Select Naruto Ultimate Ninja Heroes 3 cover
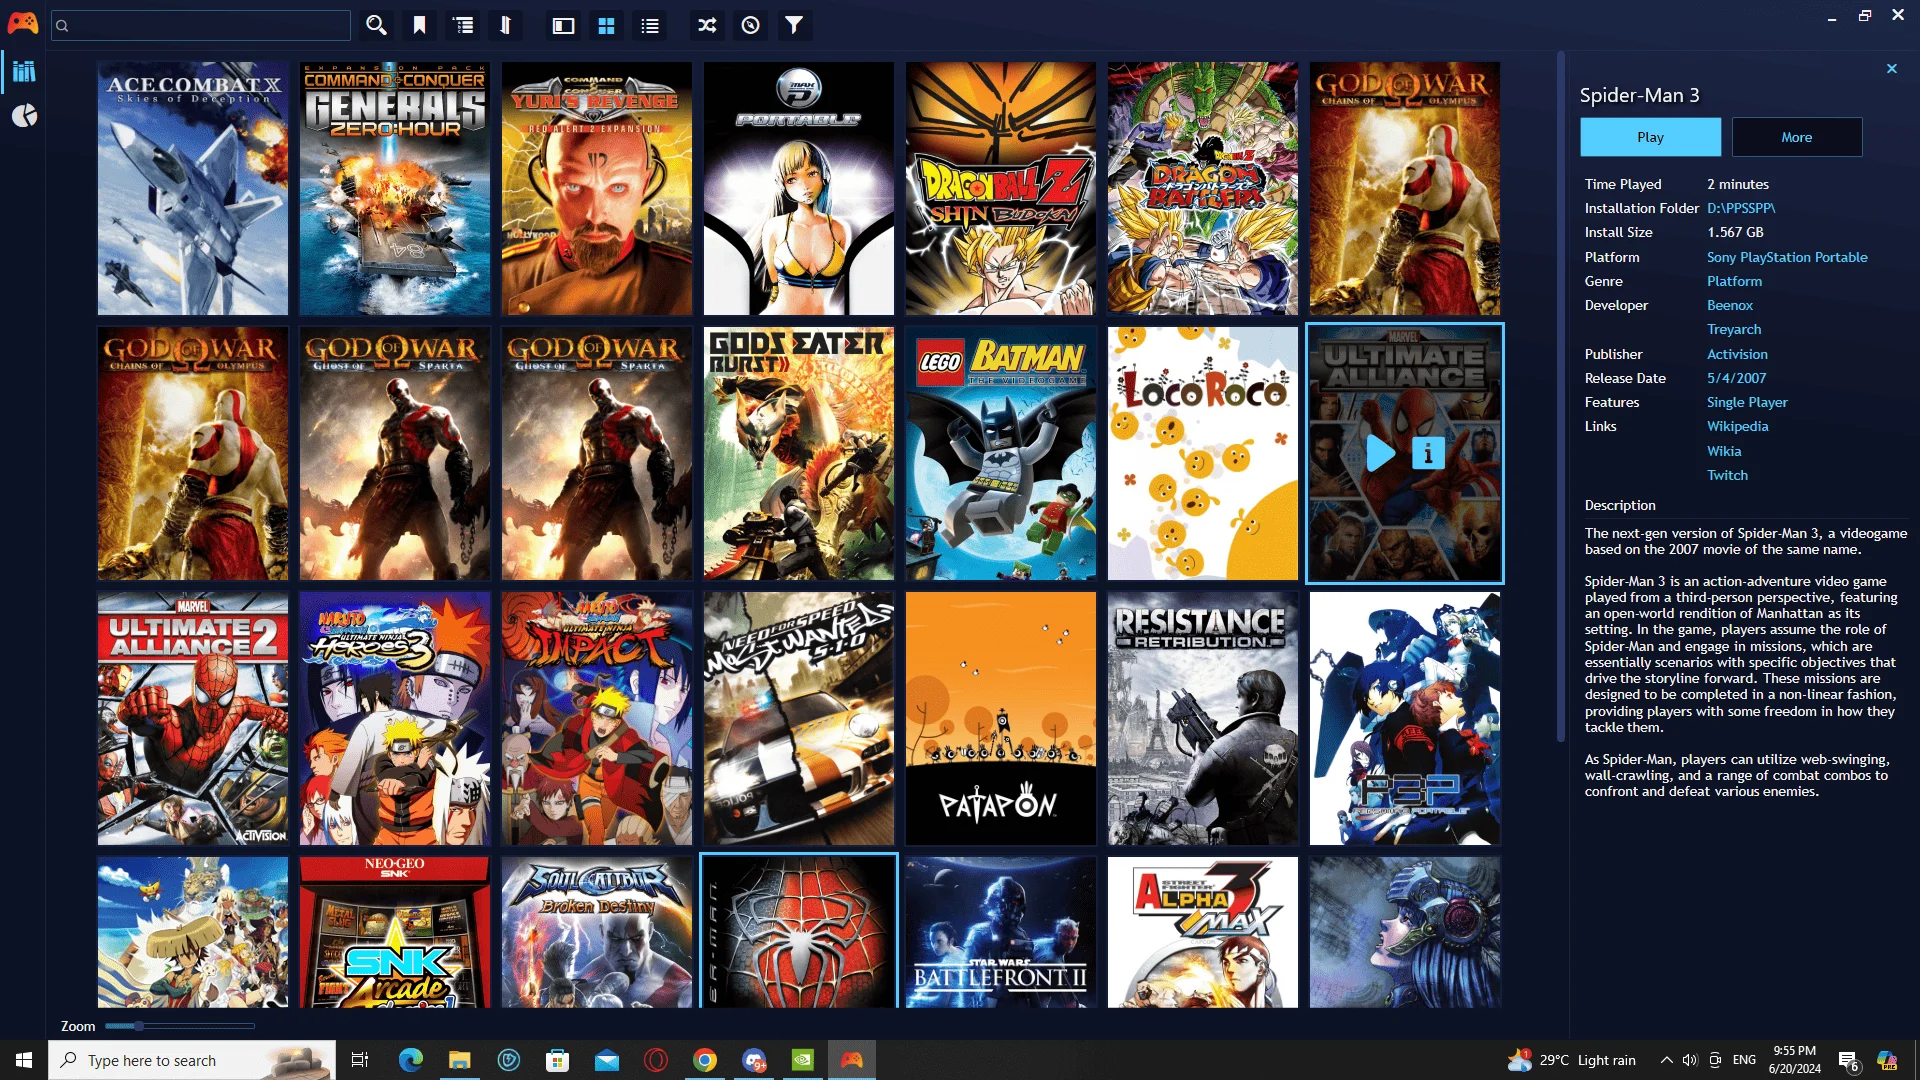The image size is (1920, 1080). (395, 718)
